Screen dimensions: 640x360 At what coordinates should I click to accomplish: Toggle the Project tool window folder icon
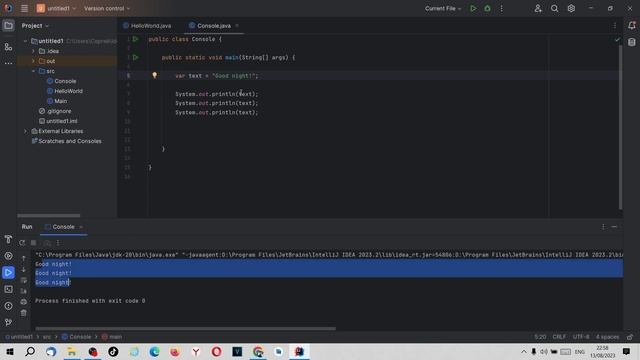click(8, 26)
